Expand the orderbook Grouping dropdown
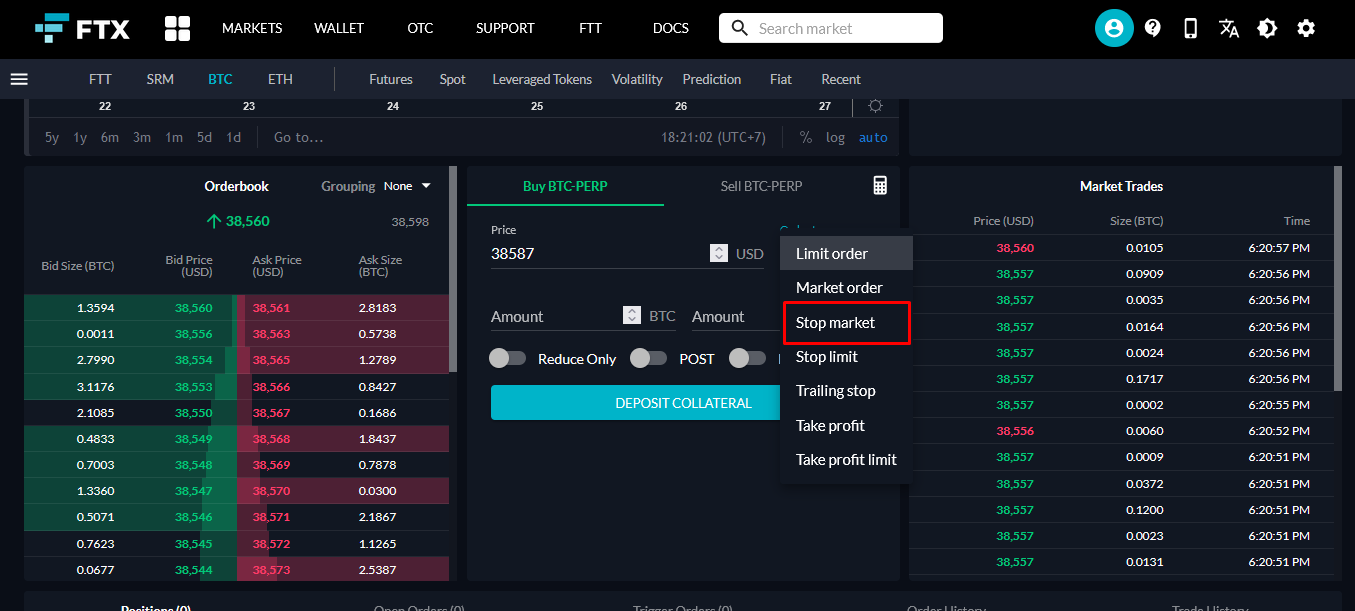The height and width of the screenshot is (611, 1355). [410, 186]
